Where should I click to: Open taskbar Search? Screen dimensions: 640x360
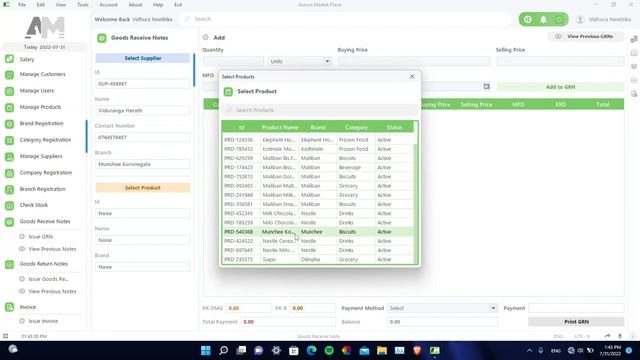coord(223,350)
